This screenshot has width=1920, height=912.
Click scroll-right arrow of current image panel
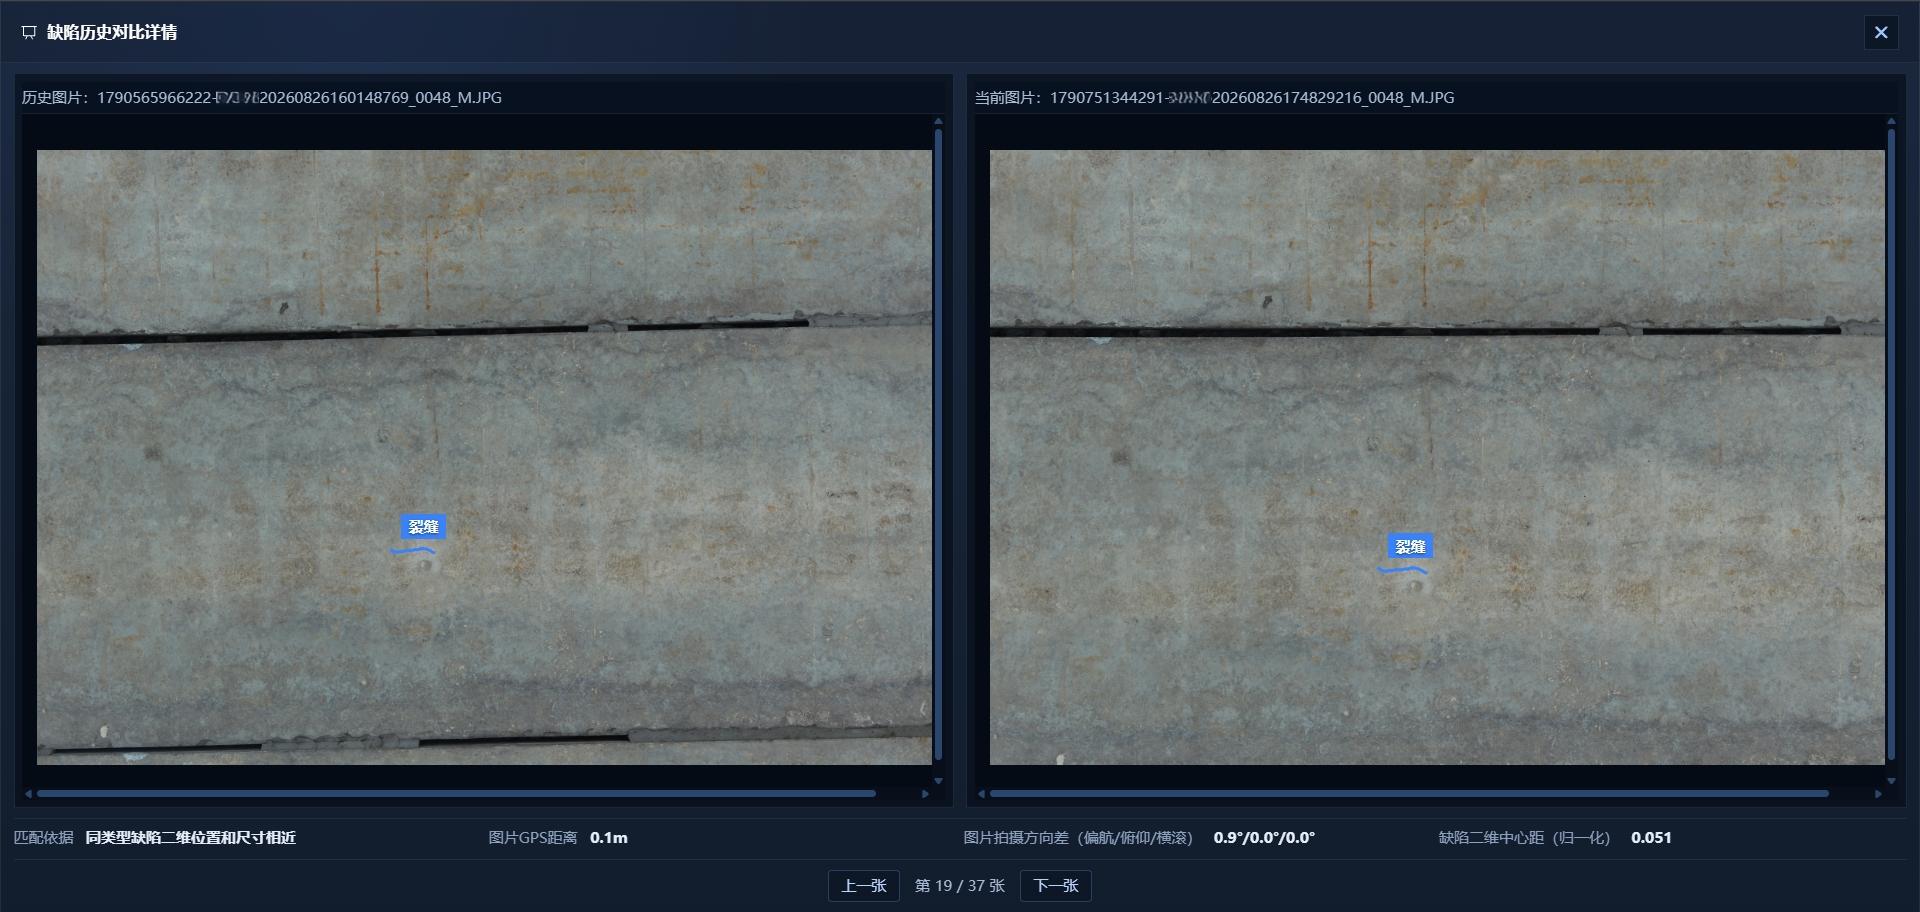coord(1878,794)
